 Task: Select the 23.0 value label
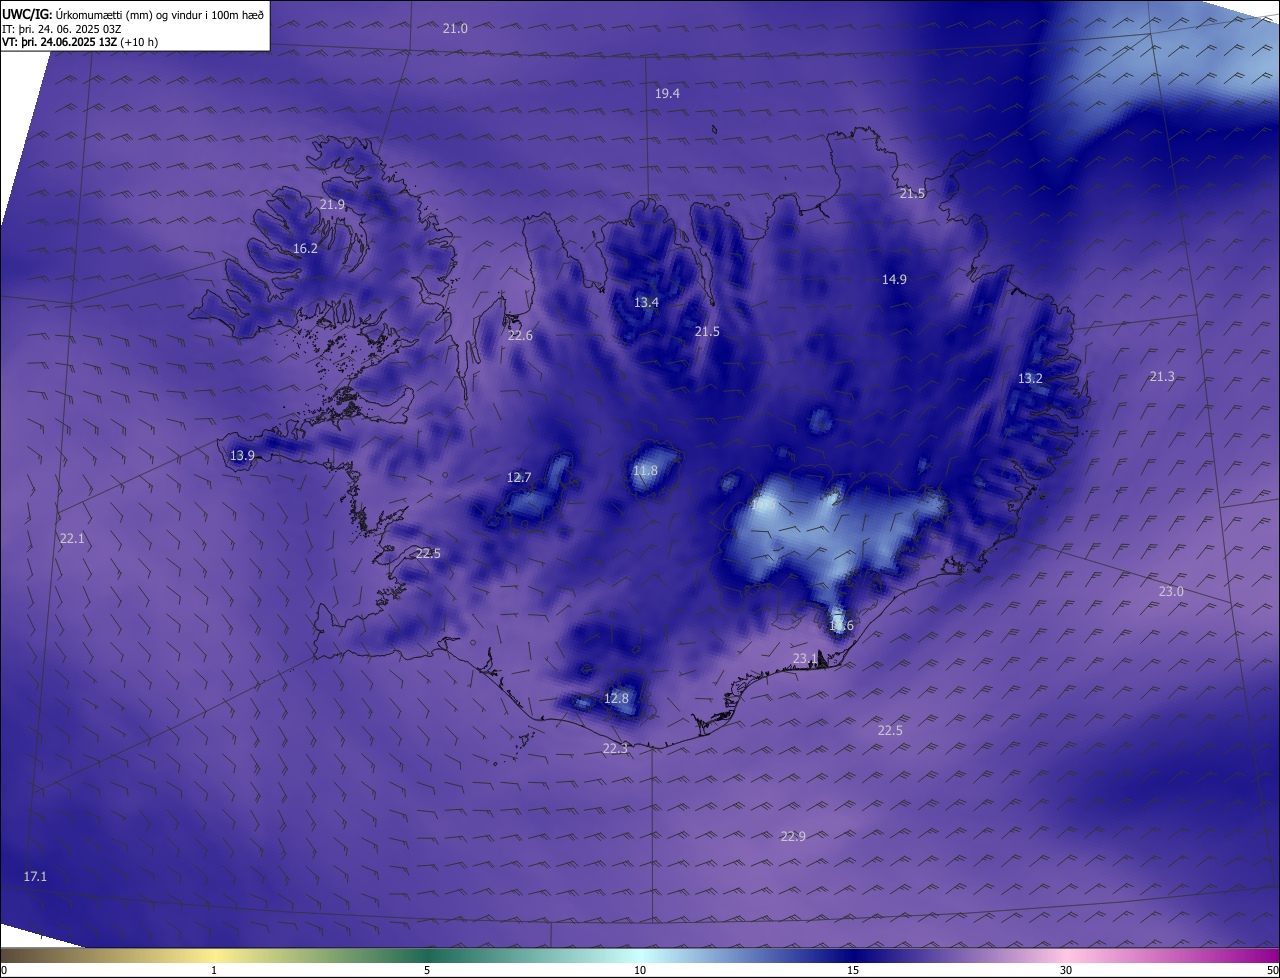[x=1170, y=591]
